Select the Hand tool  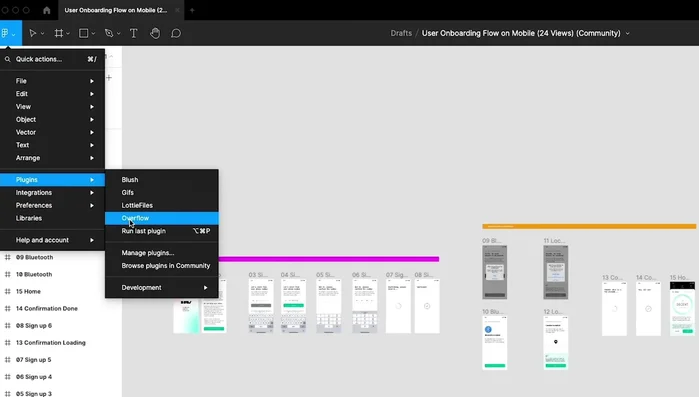(x=155, y=33)
